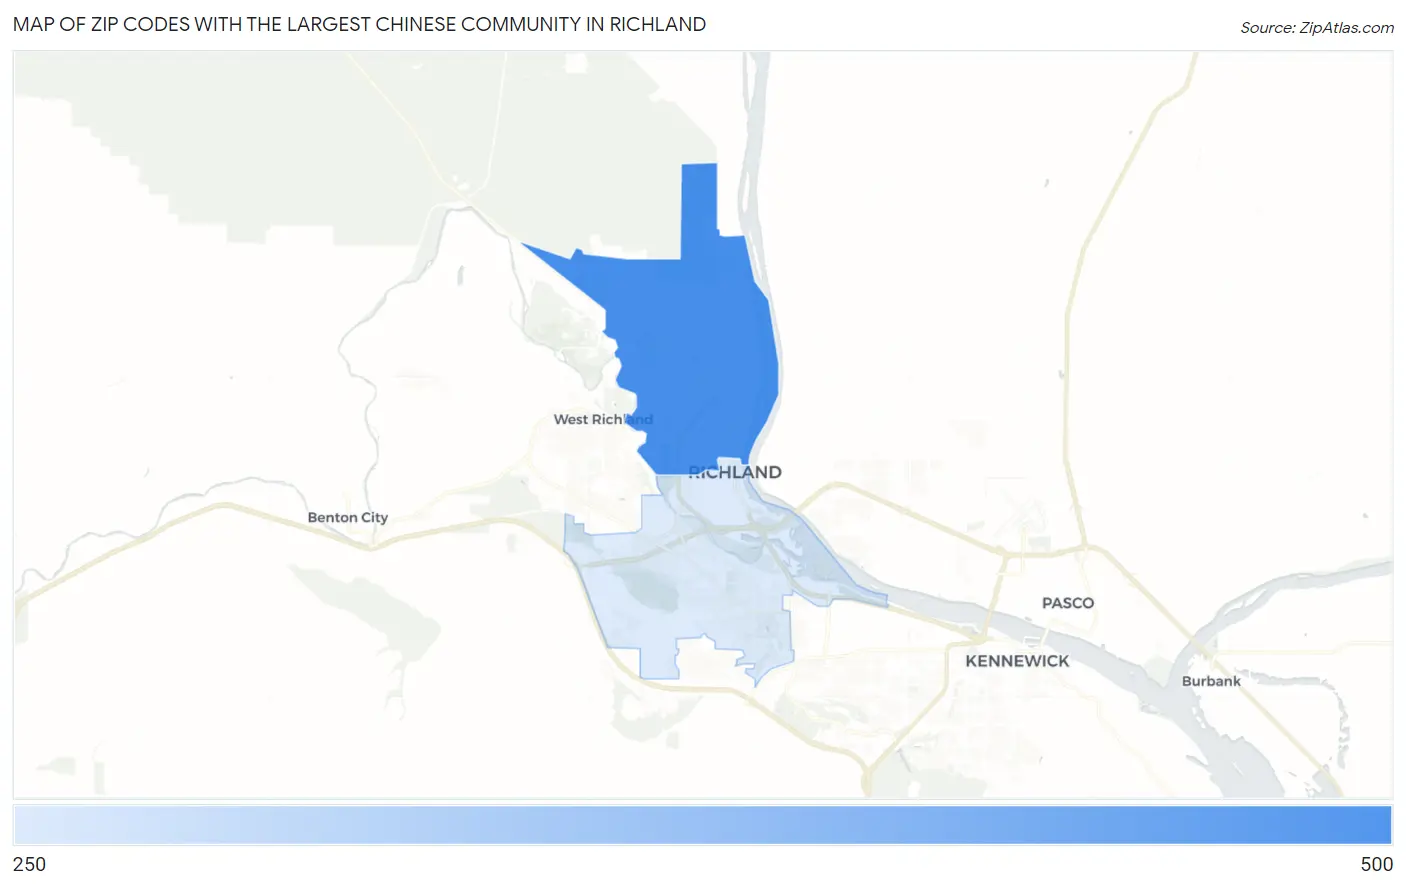
Task: Click the 250 legend minimum value
Action: [x=30, y=864]
